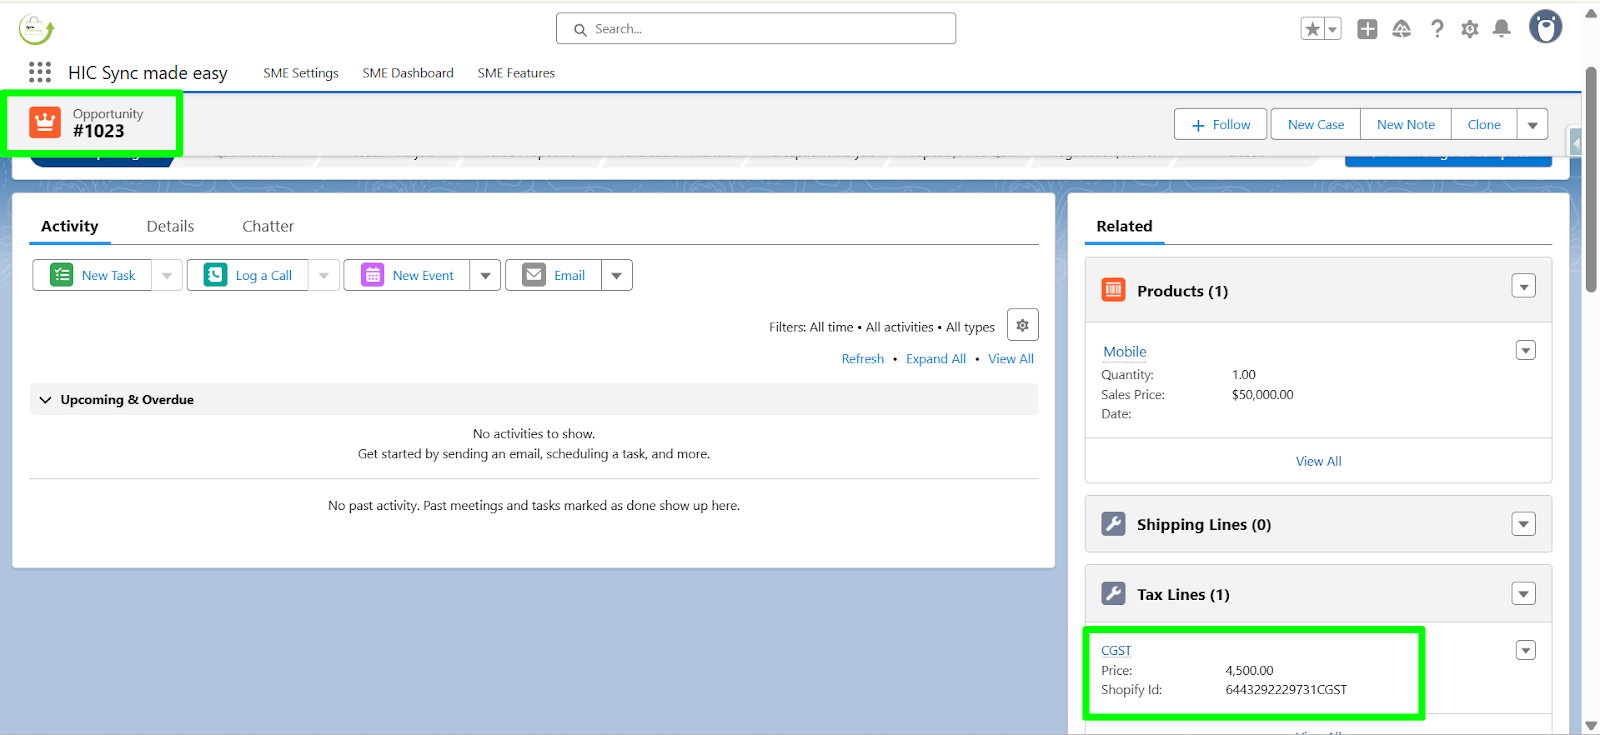Click the Tax Lines (1) heading
Viewport: 1600px width, 735px height.
tap(1183, 595)
